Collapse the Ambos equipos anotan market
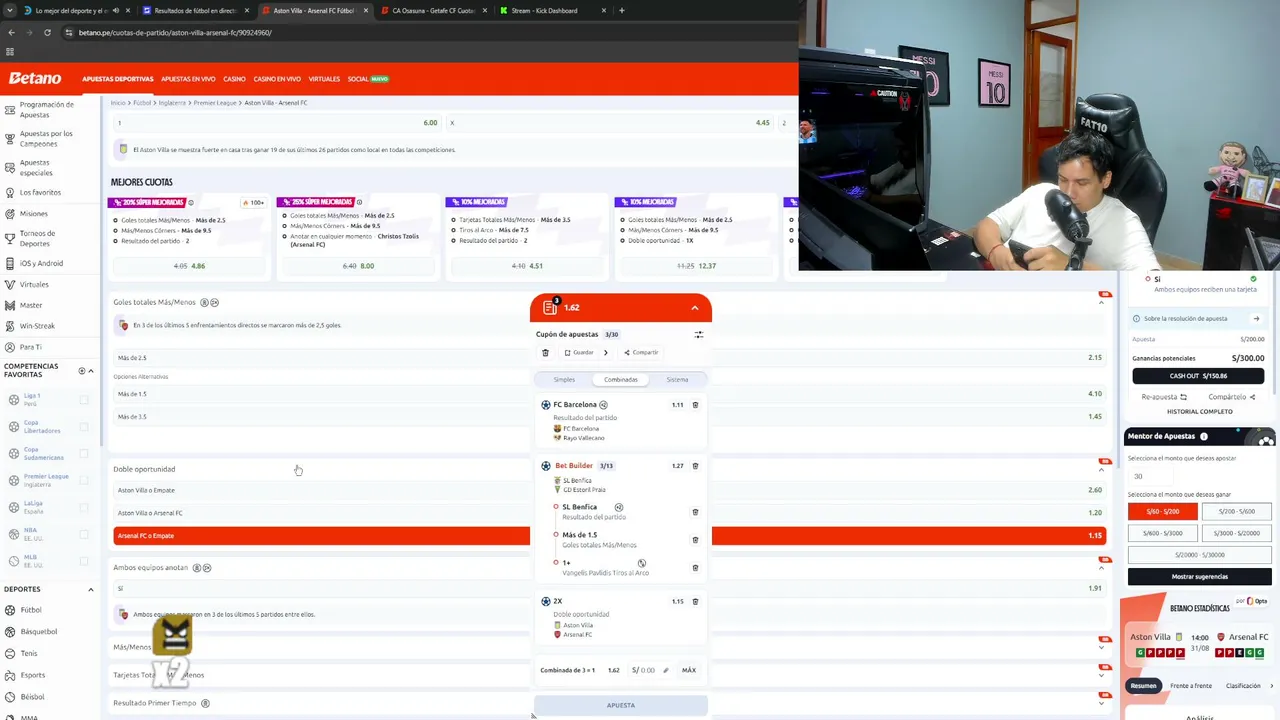Screen dimensions: 1280x720 1102,568
